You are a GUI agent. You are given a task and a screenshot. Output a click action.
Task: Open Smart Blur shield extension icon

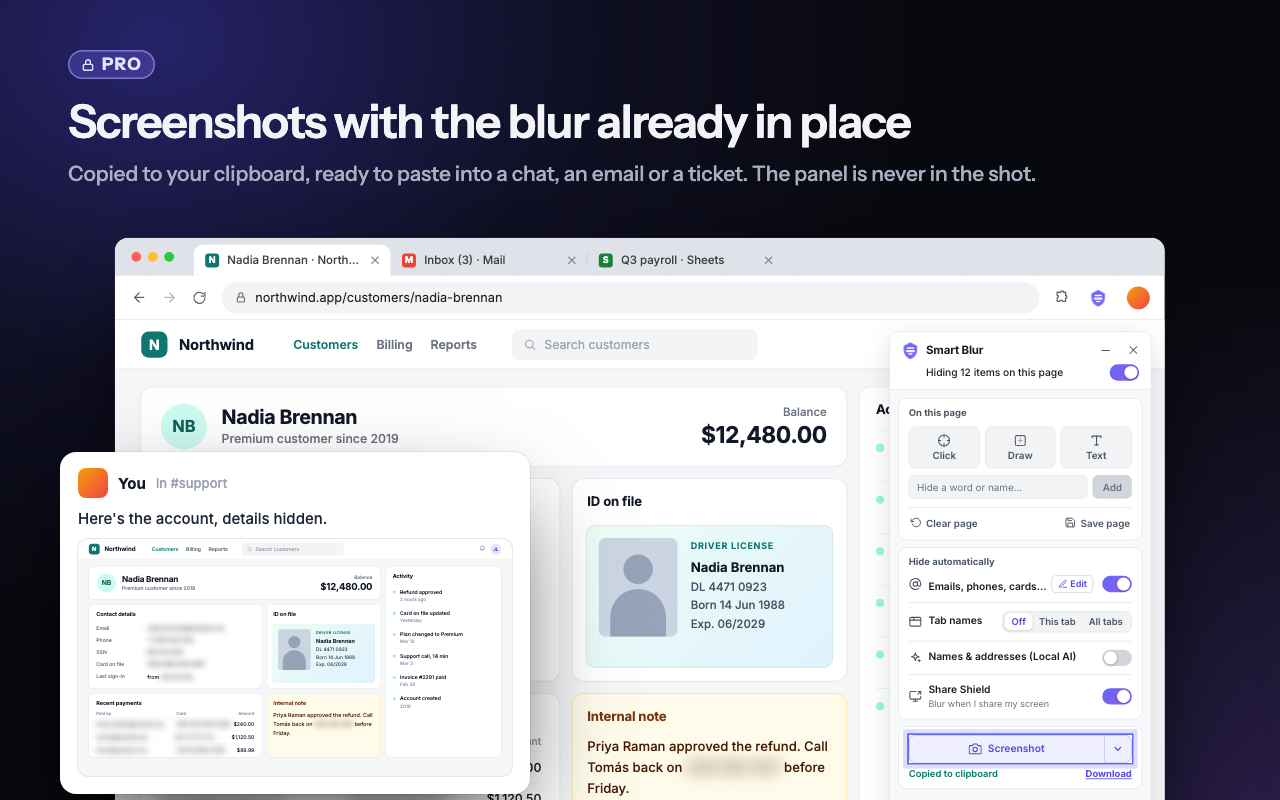[1098, 298]
